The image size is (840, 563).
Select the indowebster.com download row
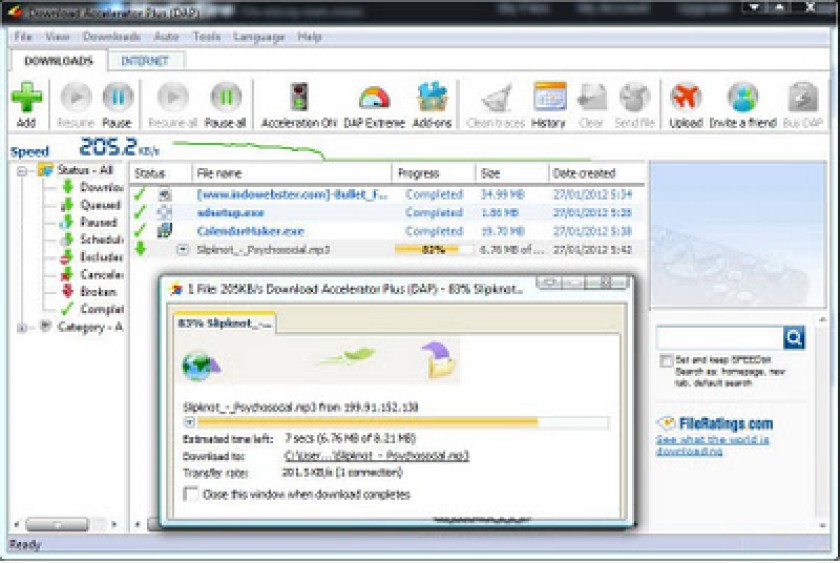point(387,194)
